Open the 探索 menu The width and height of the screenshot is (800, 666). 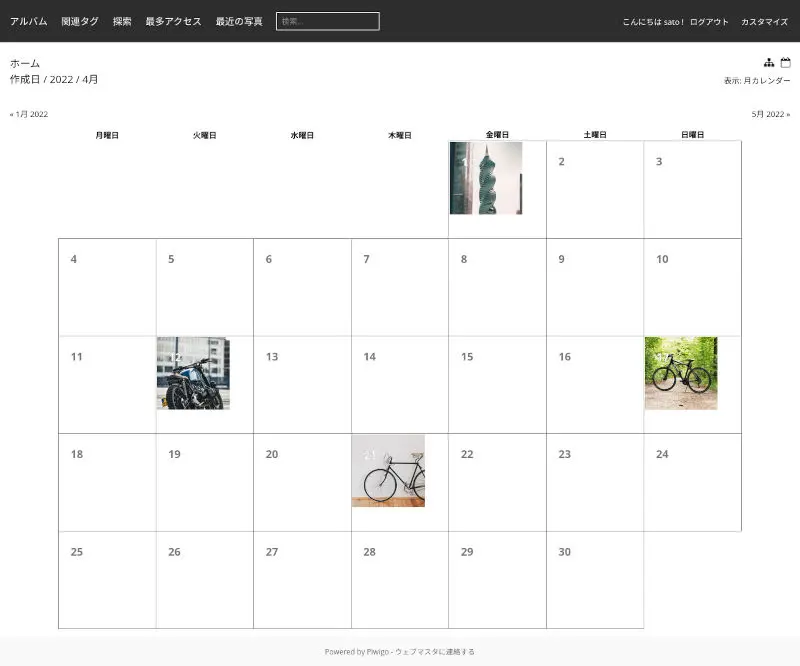click(122, 21)
